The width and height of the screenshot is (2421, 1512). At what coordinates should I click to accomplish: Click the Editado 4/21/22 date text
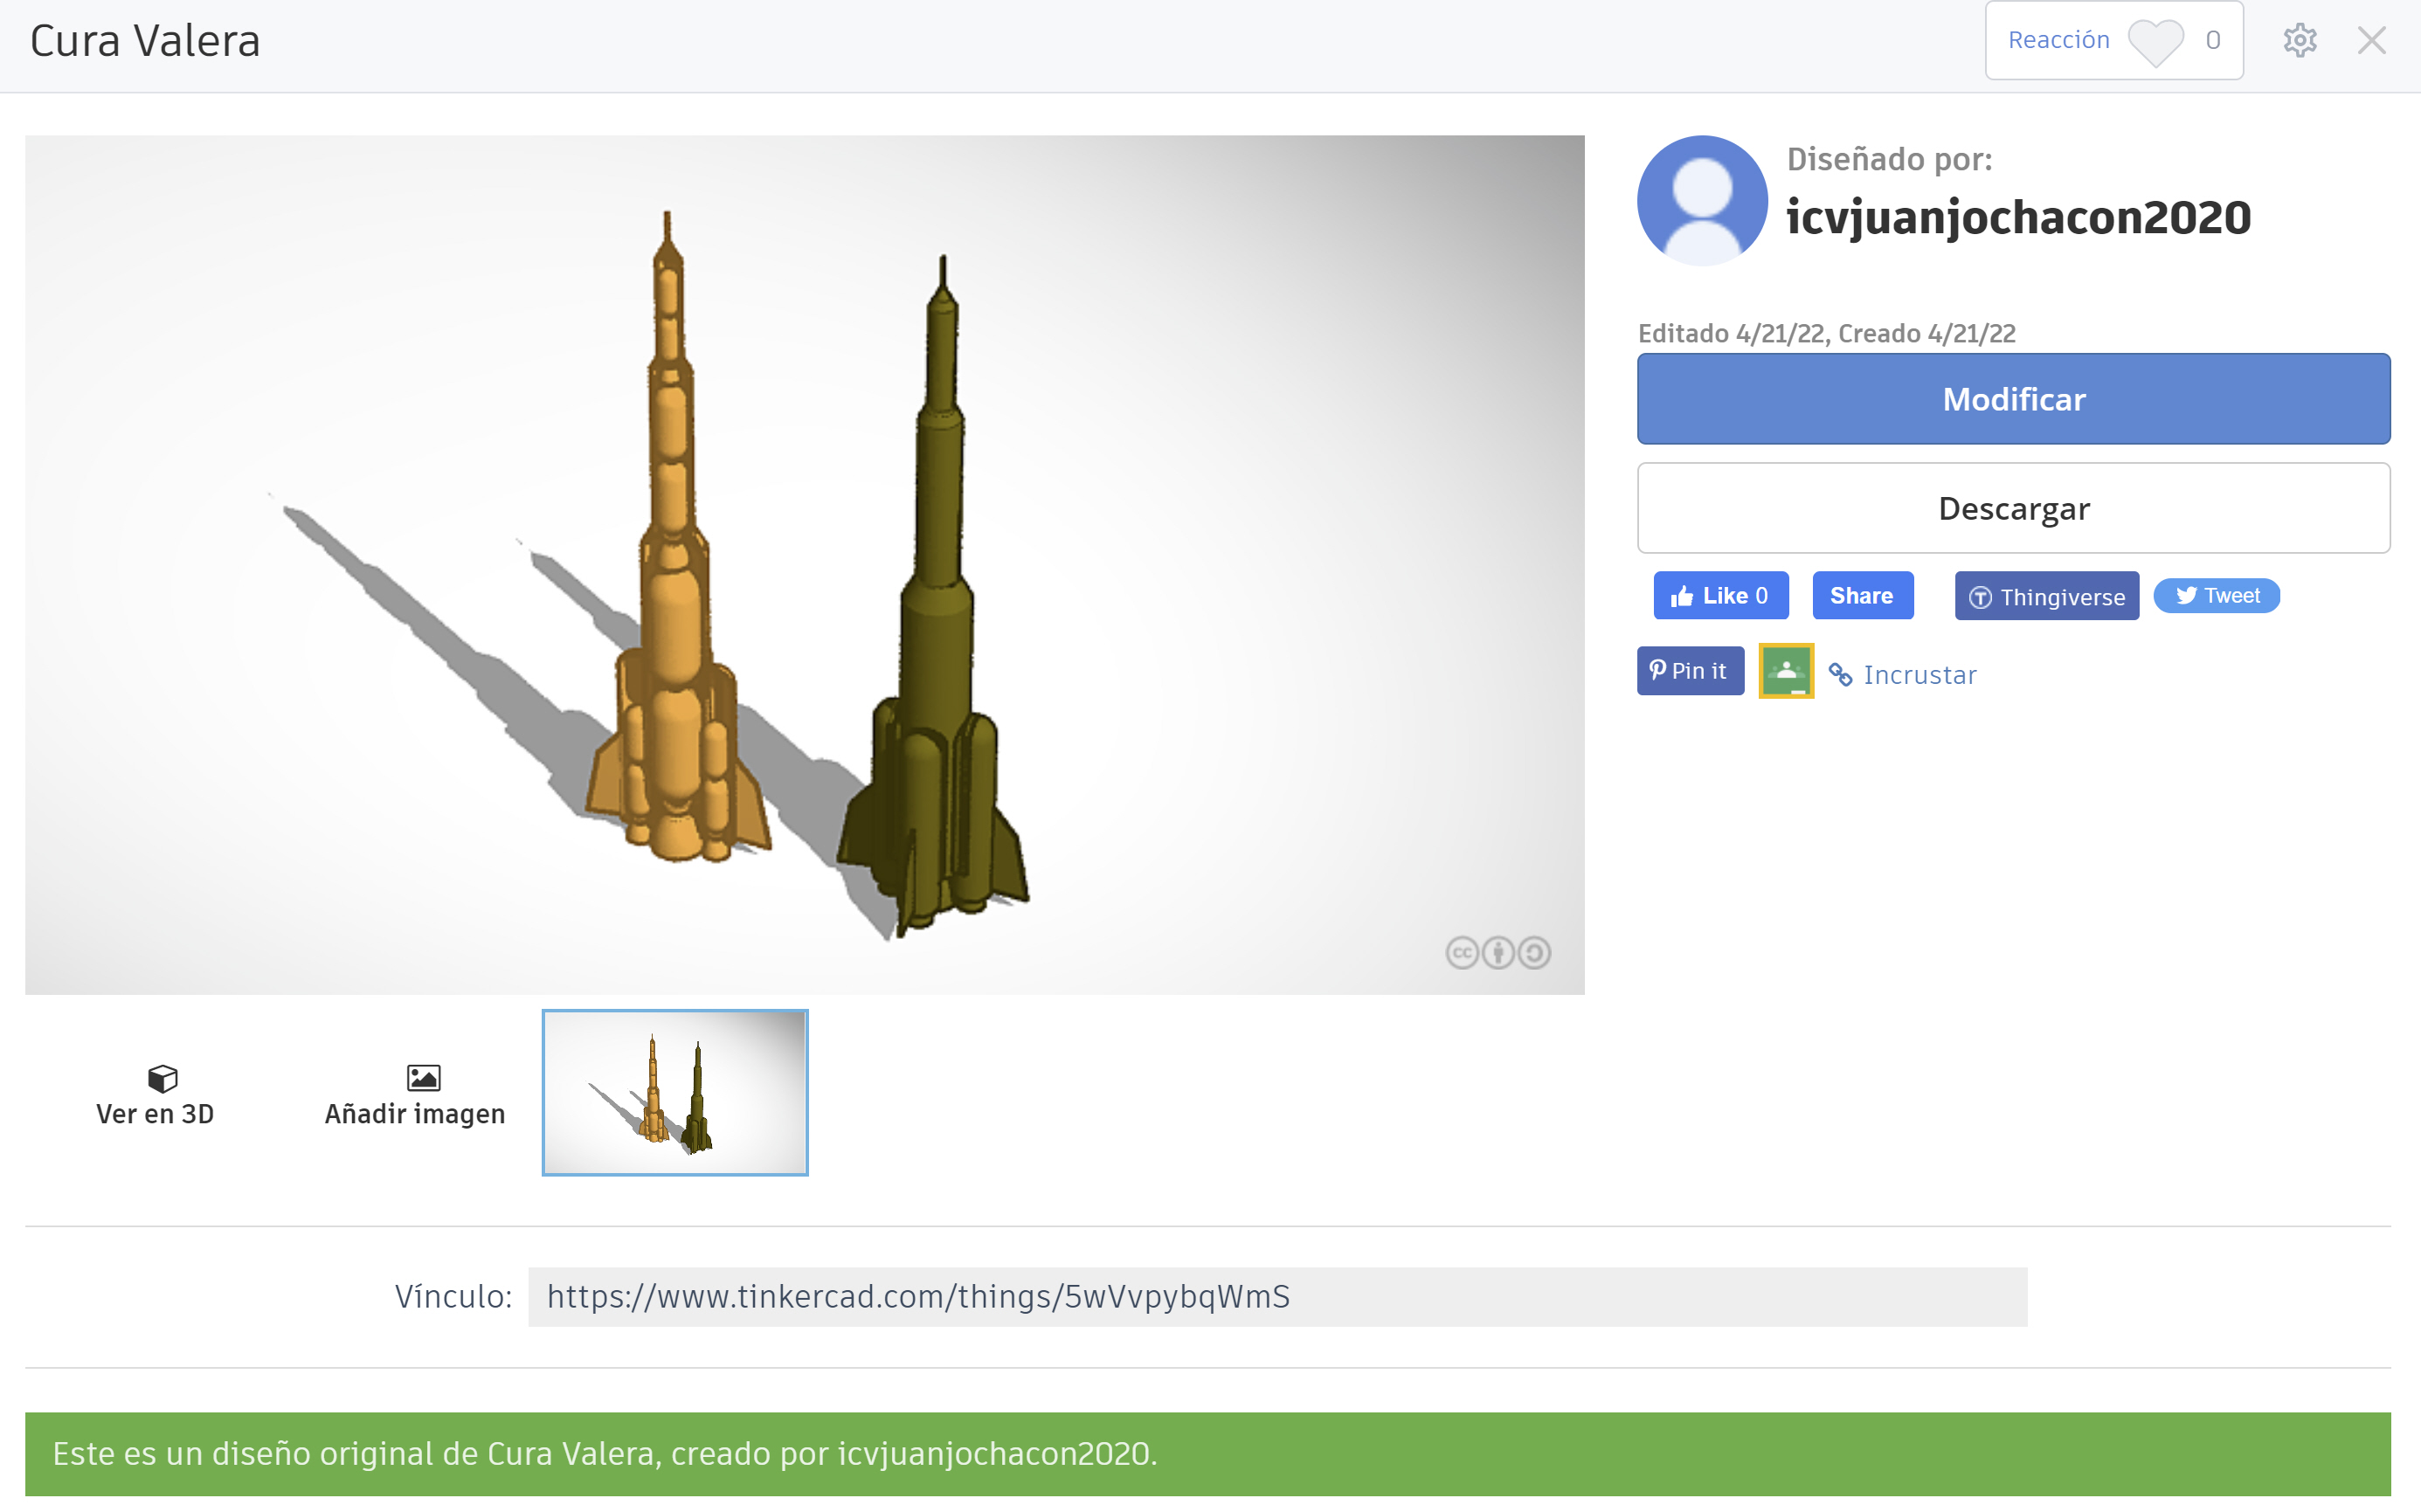[1731, 334]
